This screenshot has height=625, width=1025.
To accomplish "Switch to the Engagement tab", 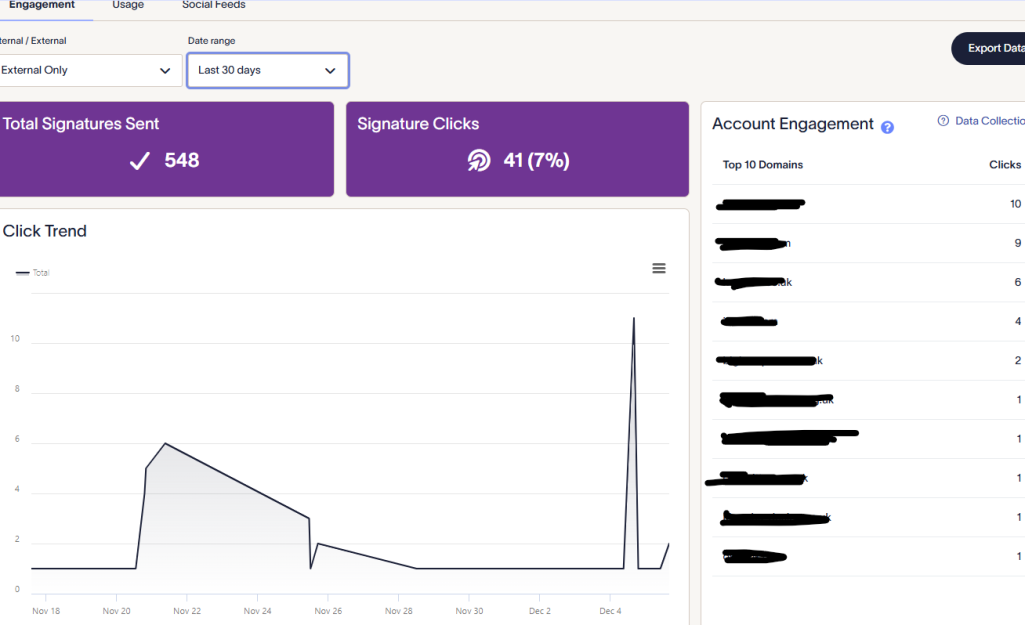I will (x=41, y=5).
